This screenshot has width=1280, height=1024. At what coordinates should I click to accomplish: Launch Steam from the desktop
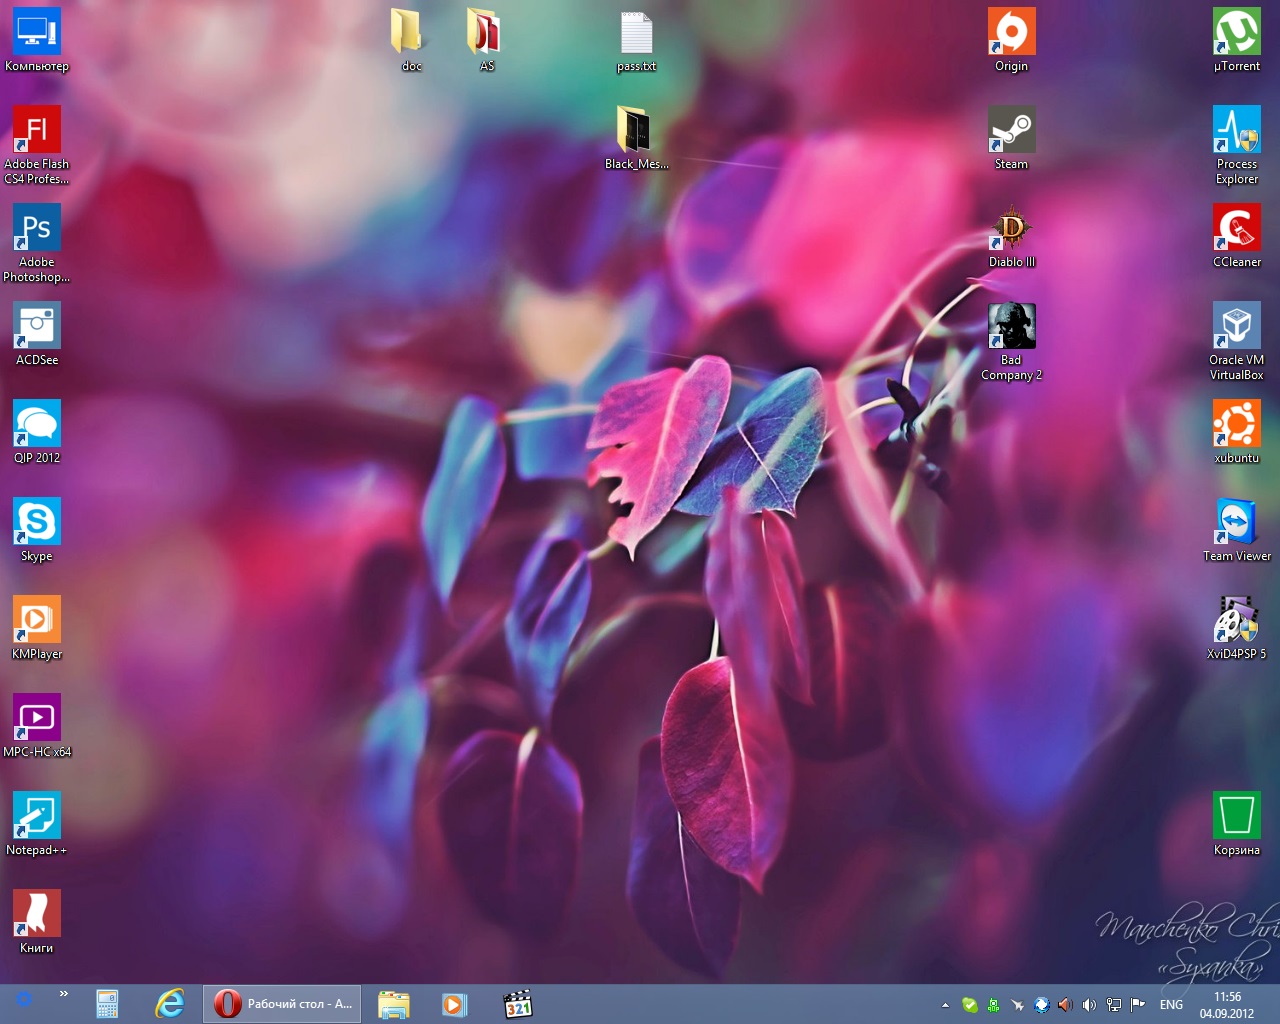(1011, 138)
